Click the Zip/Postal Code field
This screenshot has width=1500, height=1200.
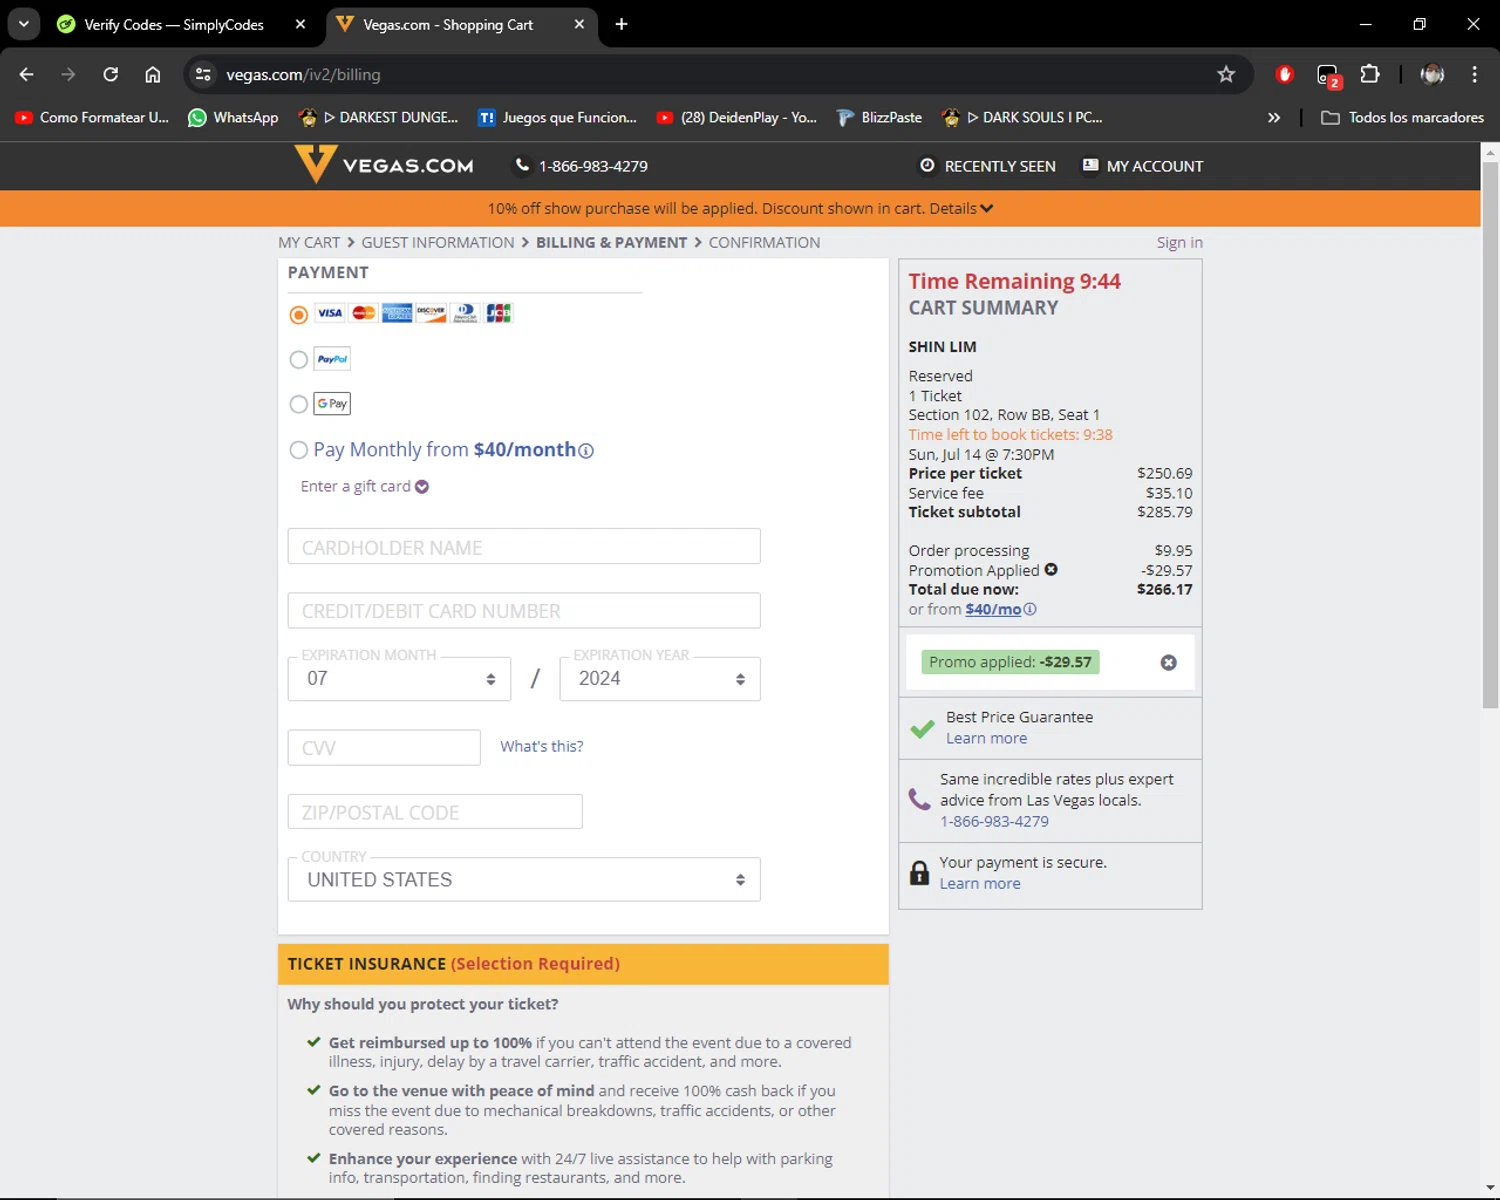click(x=435, y=812)
